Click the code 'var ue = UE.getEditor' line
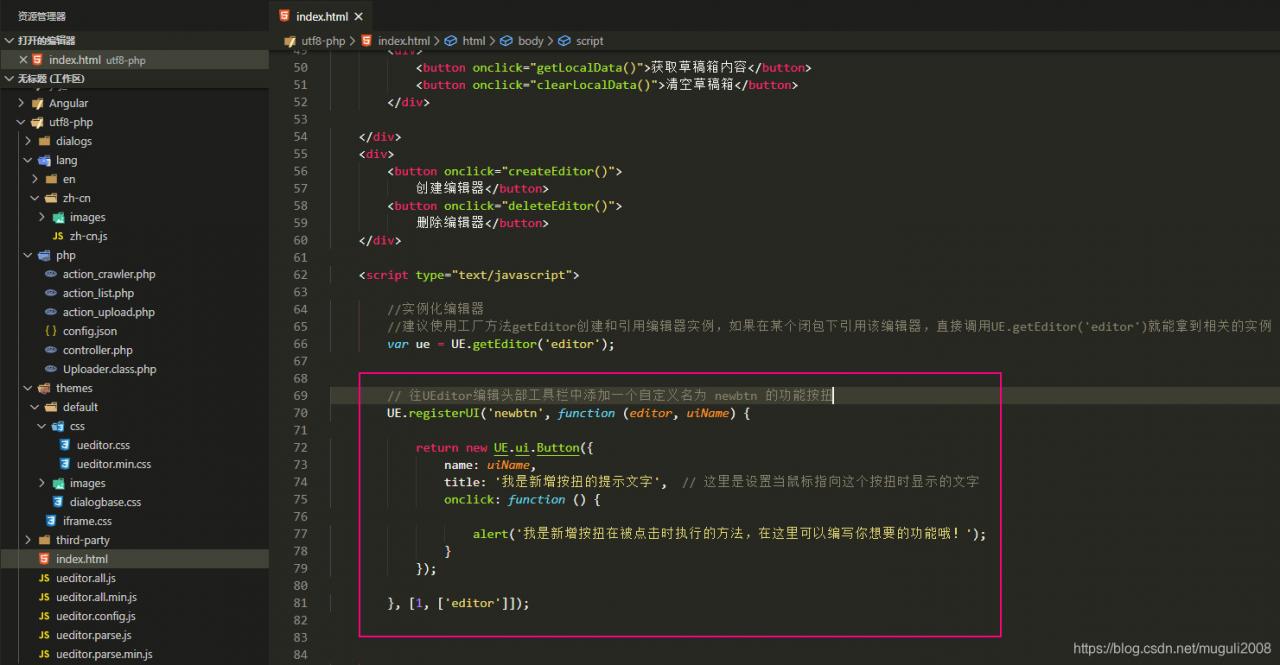 click(500, 344)
